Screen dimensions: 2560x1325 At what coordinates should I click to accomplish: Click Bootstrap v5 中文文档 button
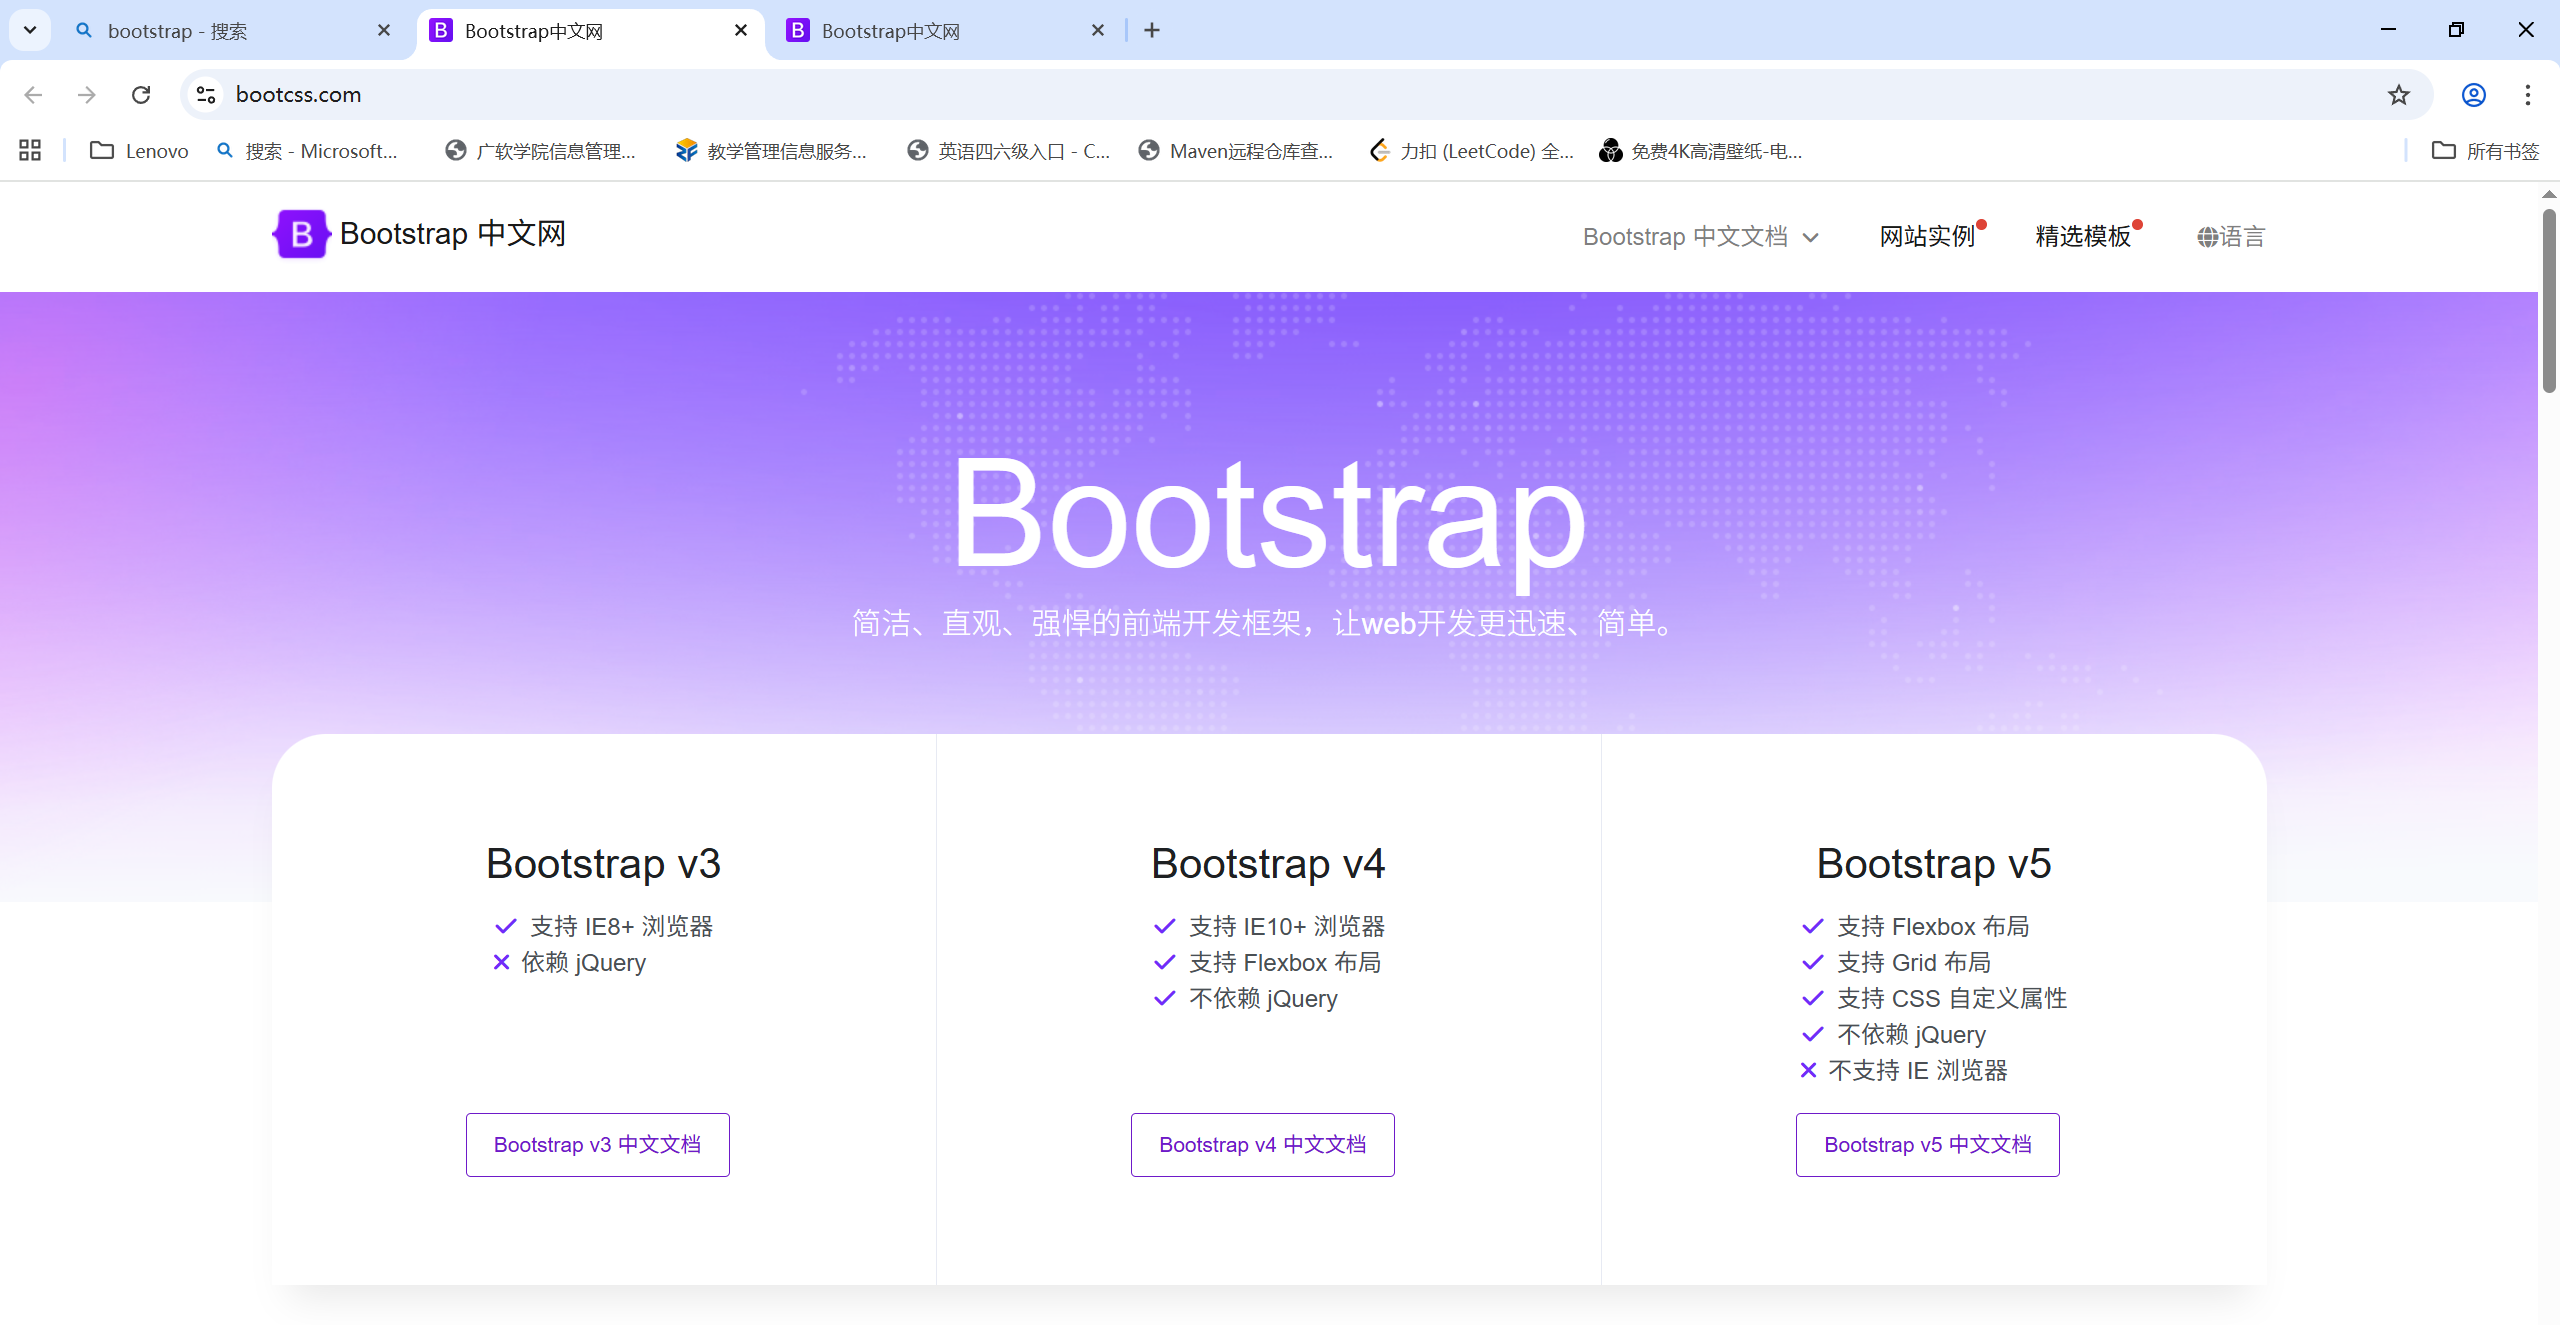1927,1144
